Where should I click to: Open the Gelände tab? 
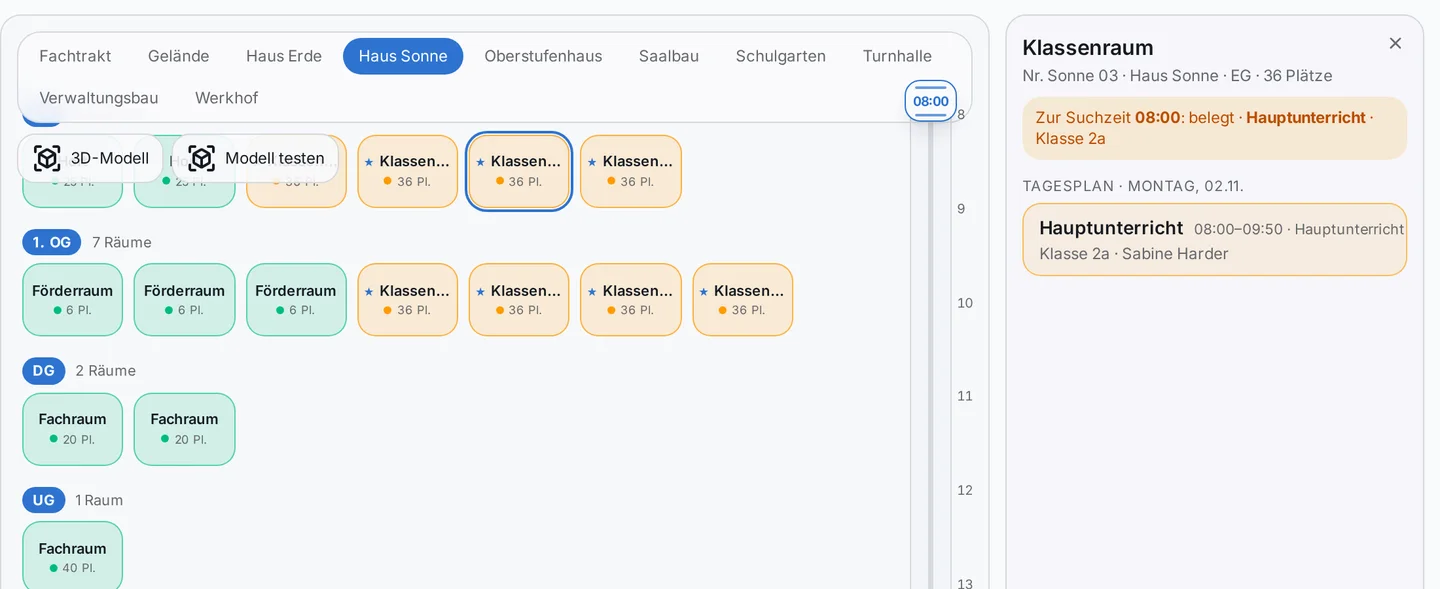(179, 56)
